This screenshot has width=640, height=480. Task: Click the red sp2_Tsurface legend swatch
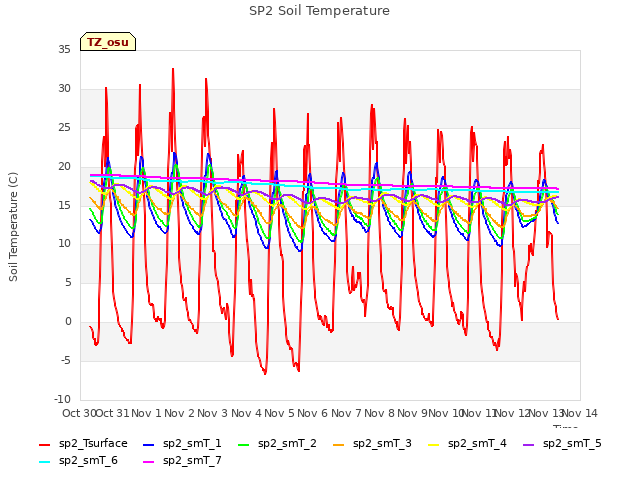[44, 444]
